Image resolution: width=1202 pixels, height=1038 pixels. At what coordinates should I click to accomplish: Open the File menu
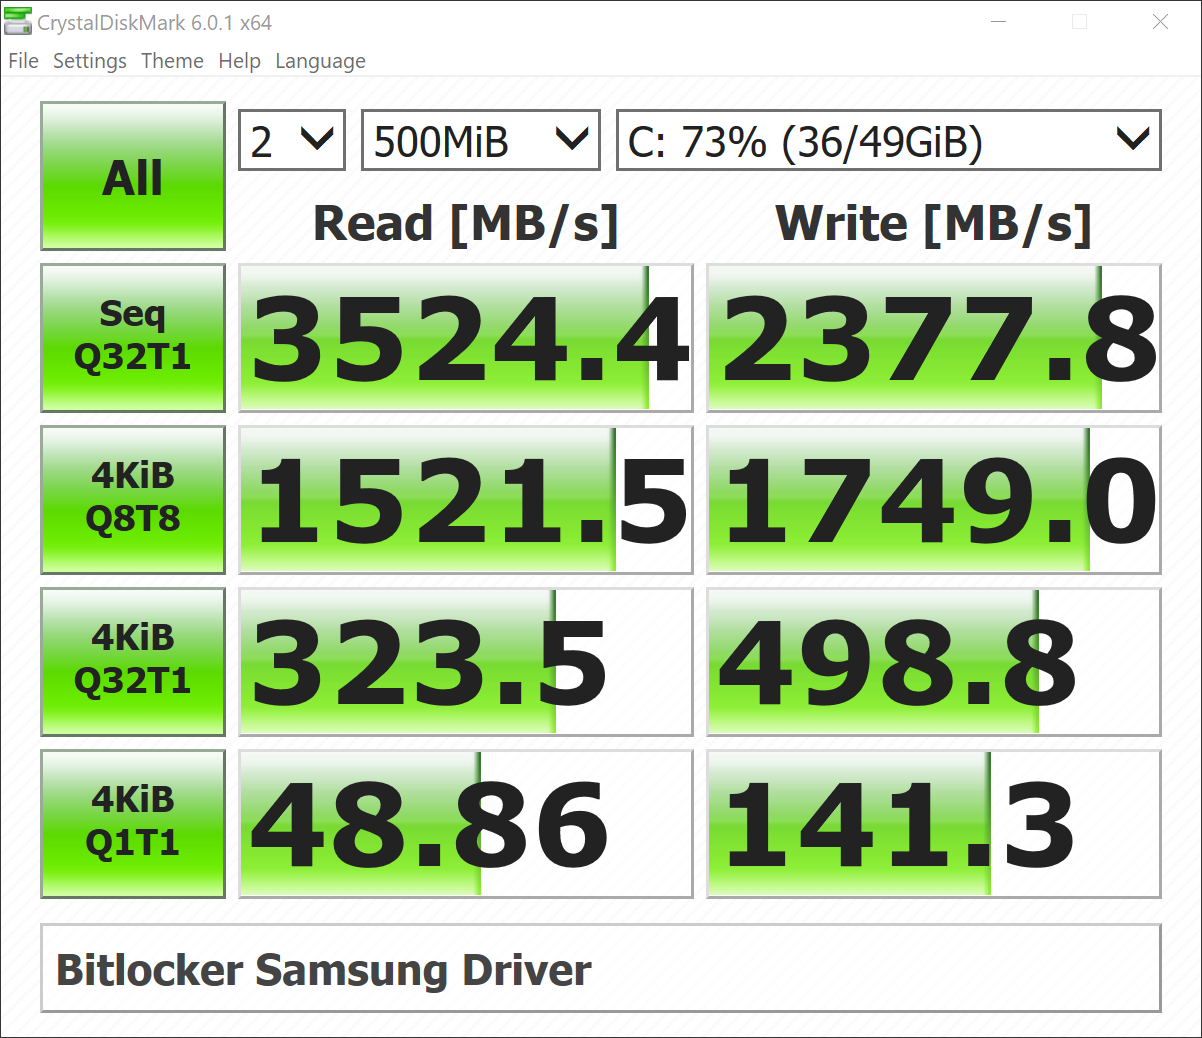23,61
